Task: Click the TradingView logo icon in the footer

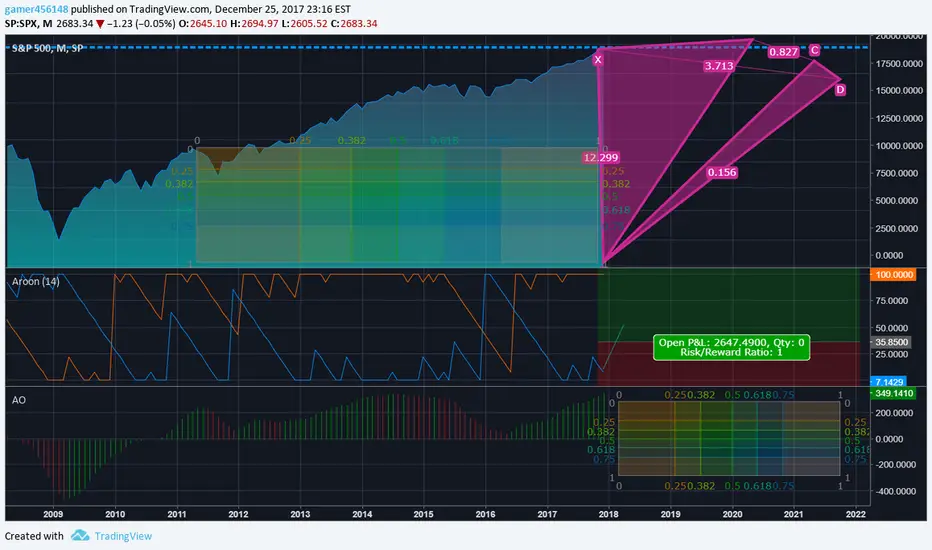Action: coord(80,536)
